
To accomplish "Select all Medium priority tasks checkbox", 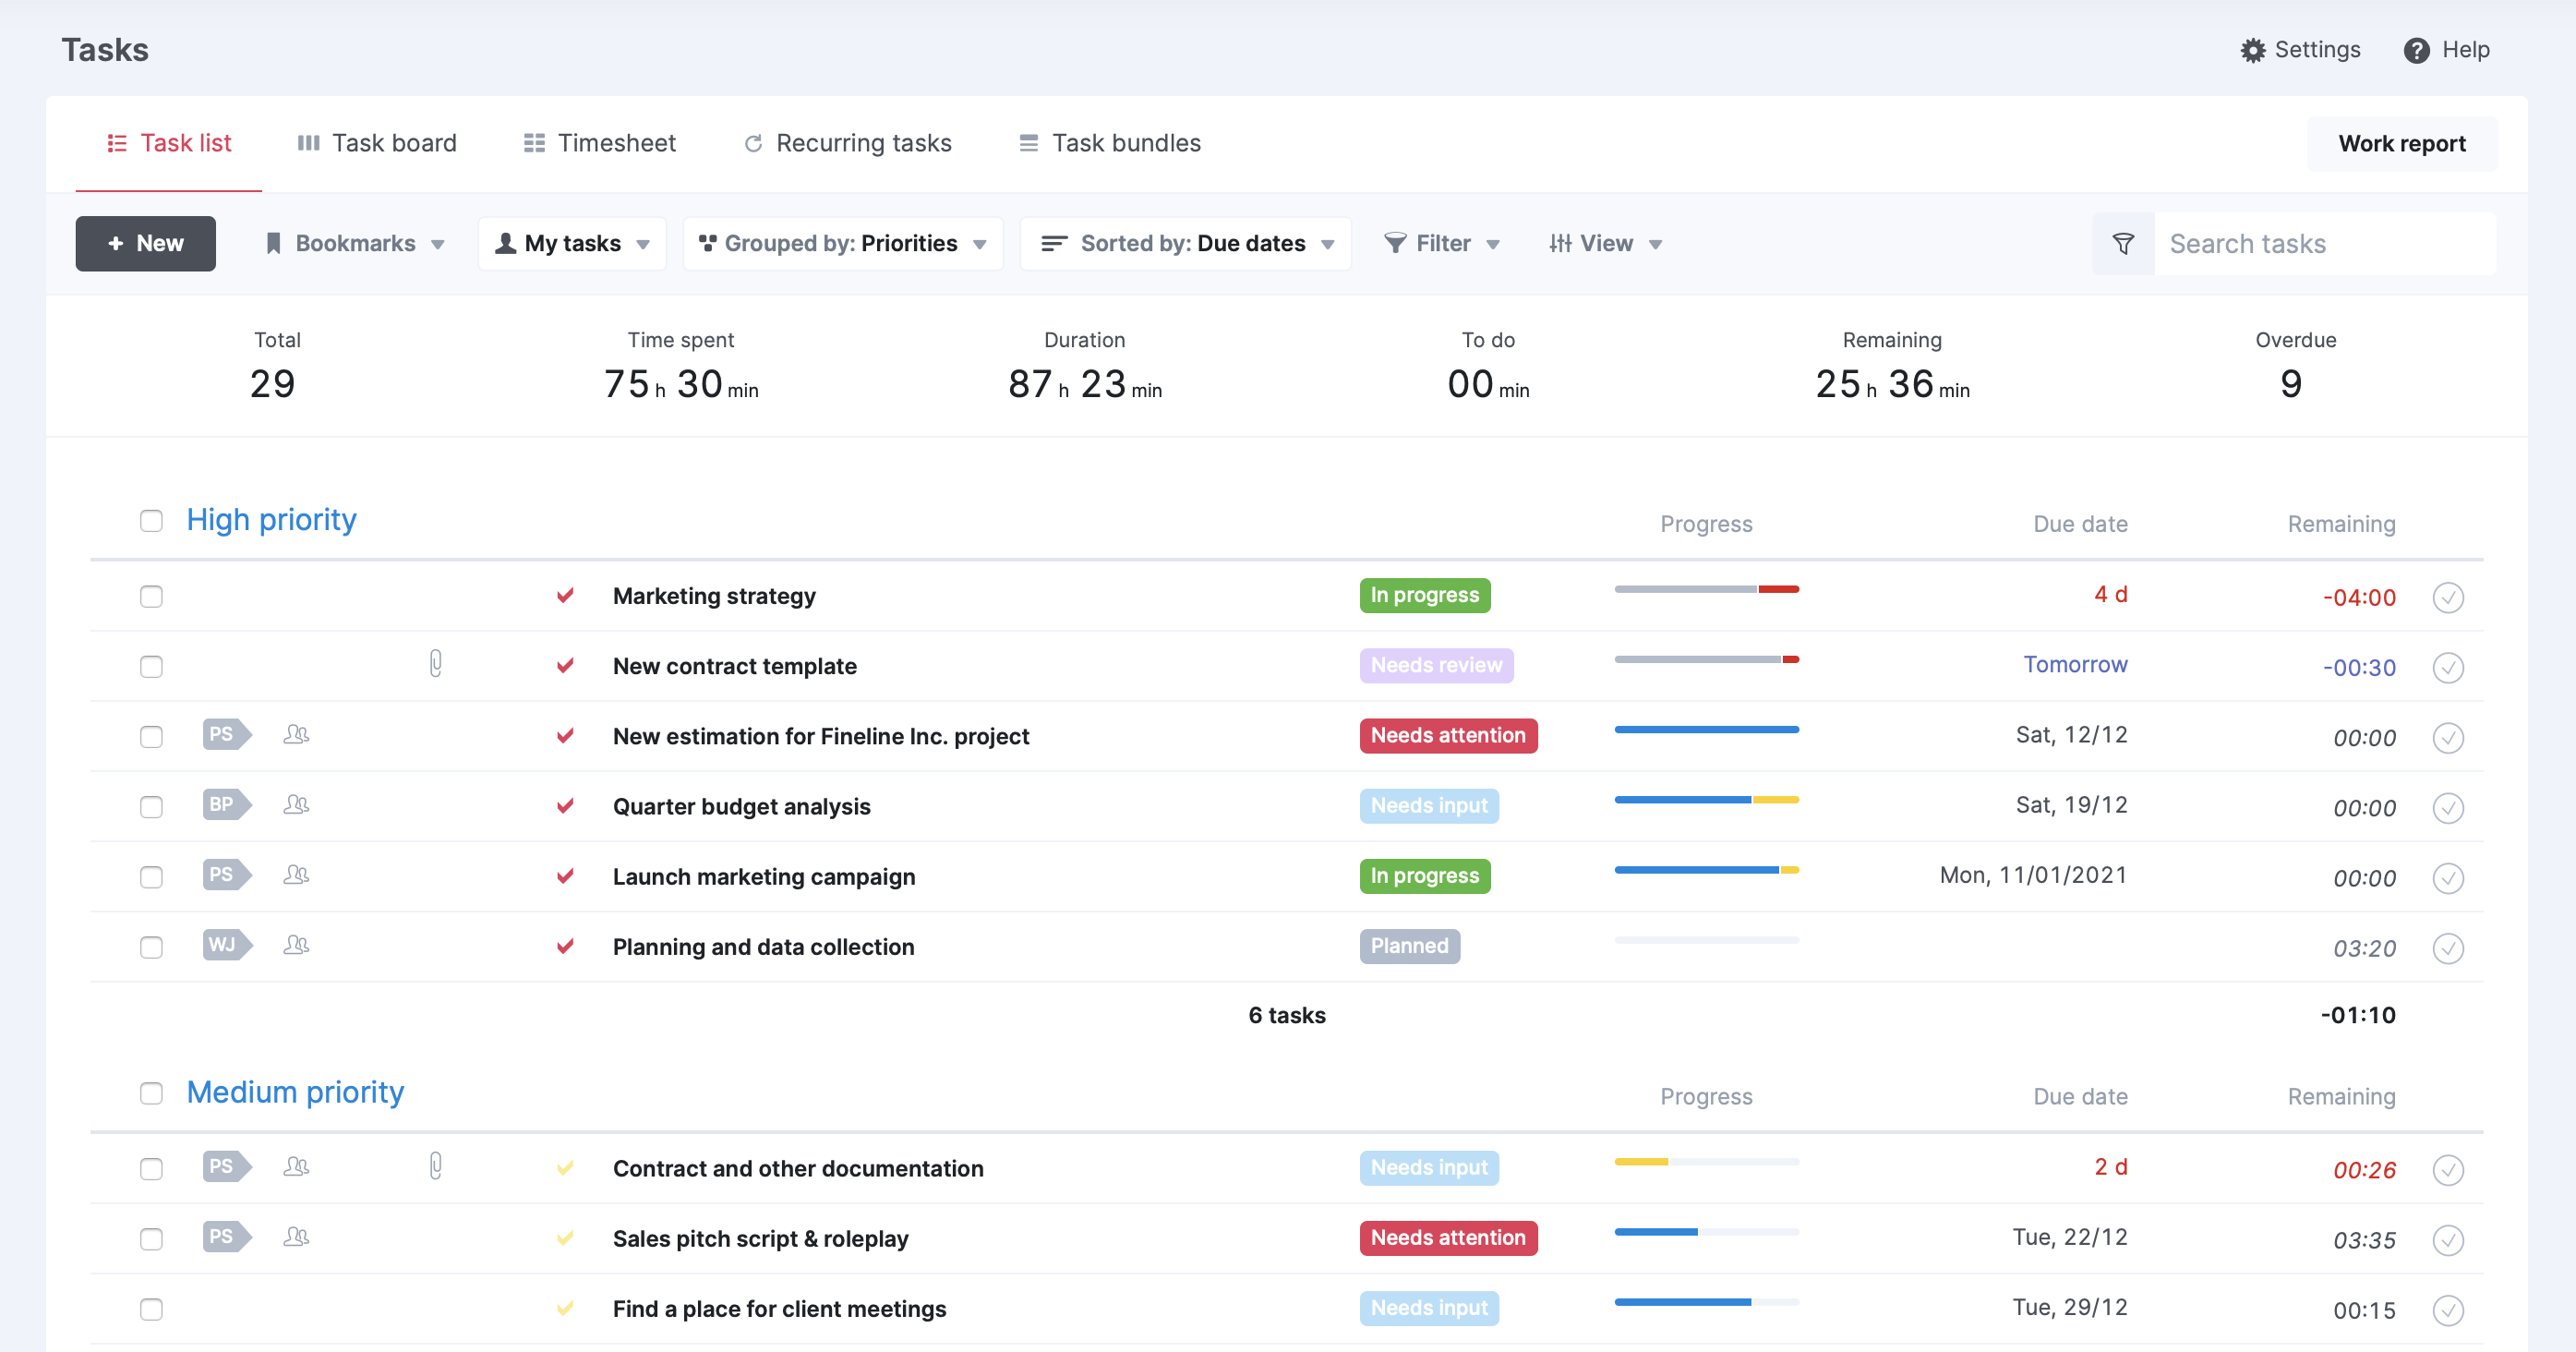I will [x=151, y=1093].
